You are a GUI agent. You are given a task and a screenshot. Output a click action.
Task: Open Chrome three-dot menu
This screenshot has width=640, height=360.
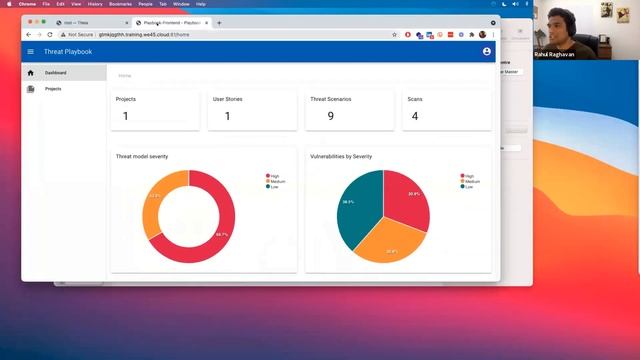pos(493,35)
